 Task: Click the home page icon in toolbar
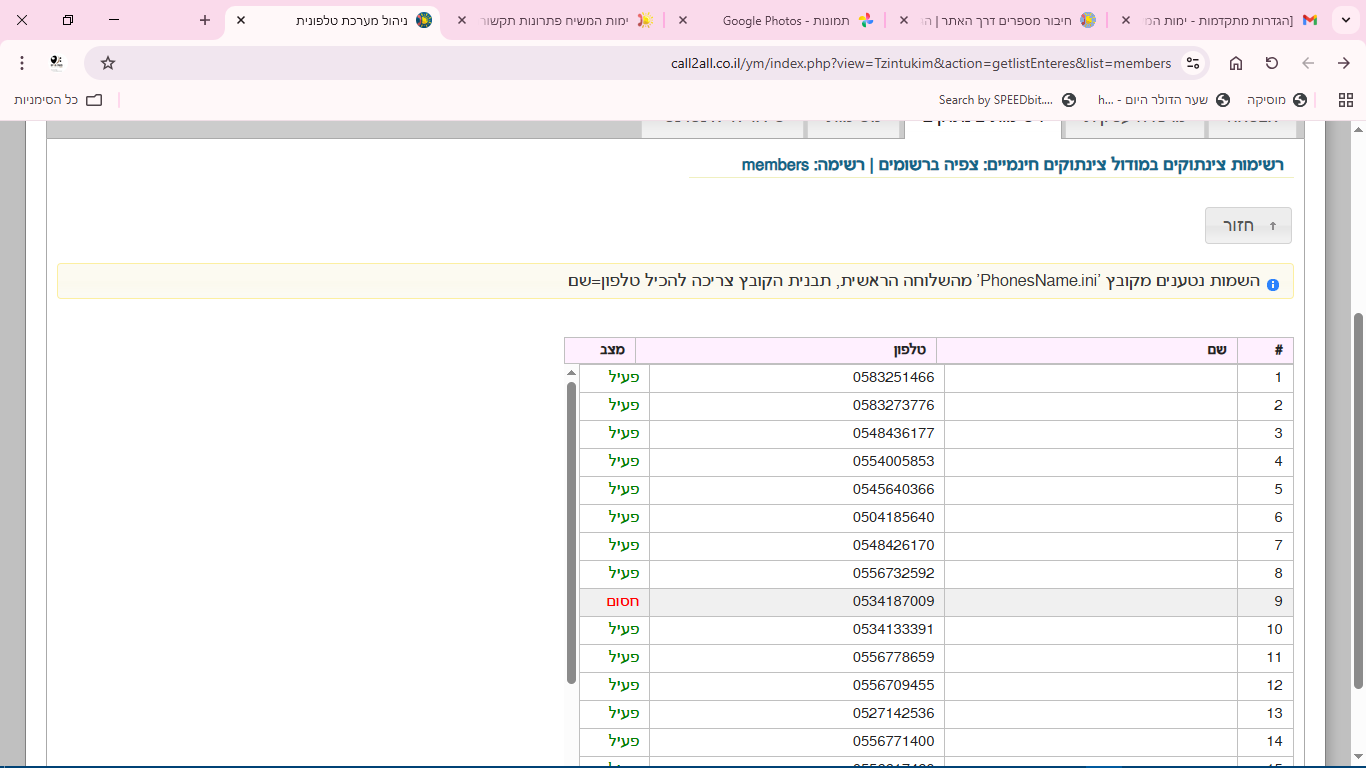point(1236,63)
